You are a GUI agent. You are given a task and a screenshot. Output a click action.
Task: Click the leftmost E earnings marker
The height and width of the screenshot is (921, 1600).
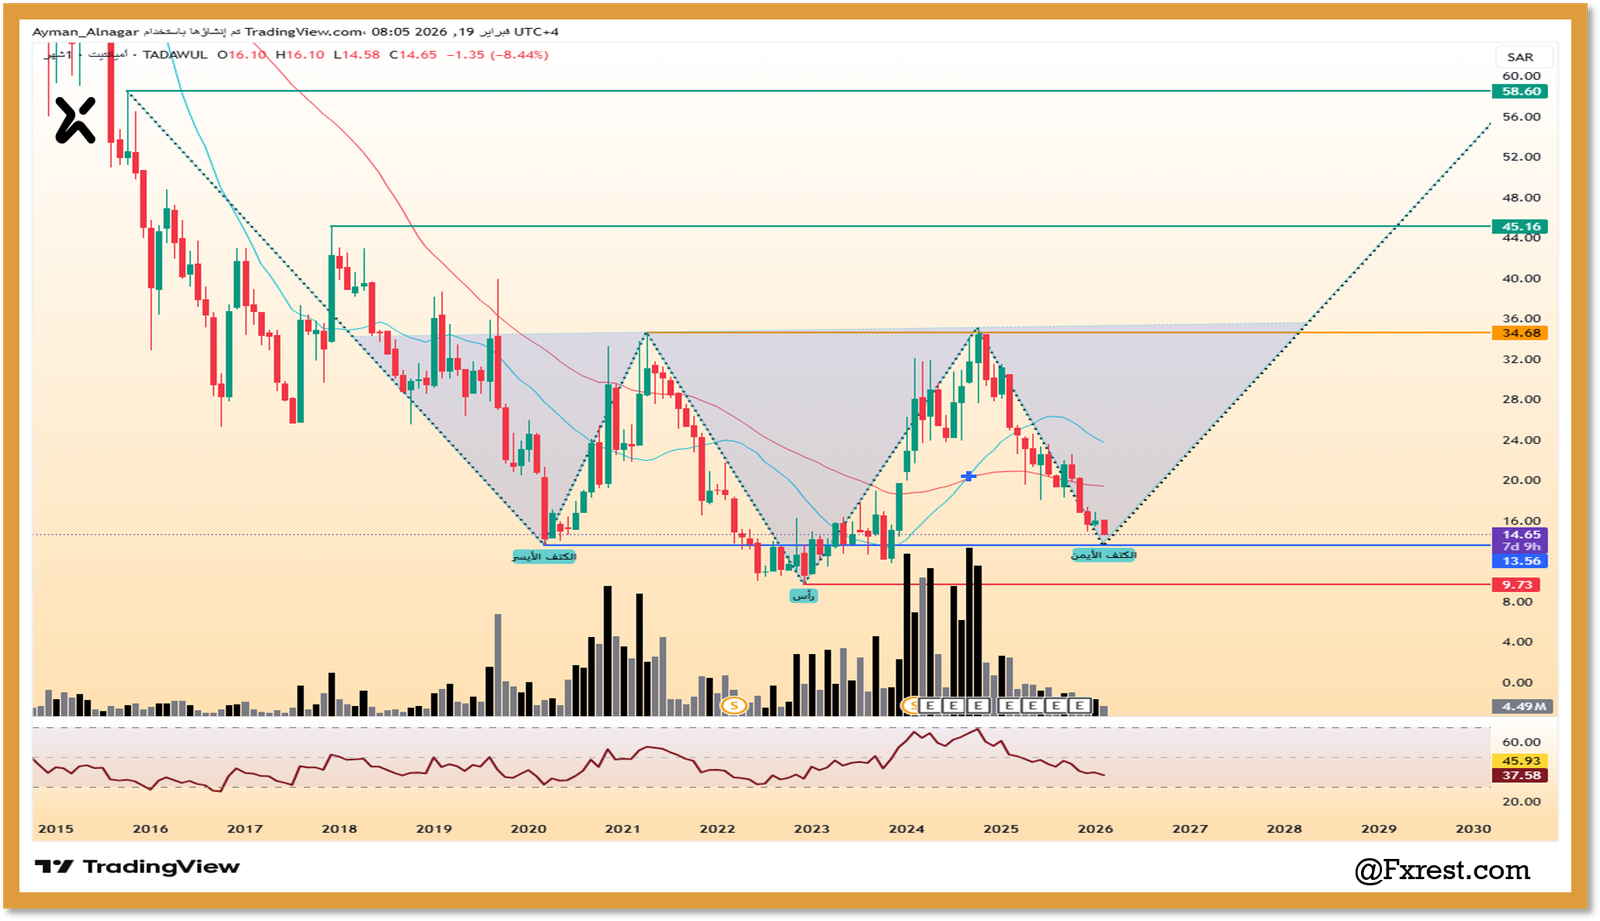tap(930, 705)
